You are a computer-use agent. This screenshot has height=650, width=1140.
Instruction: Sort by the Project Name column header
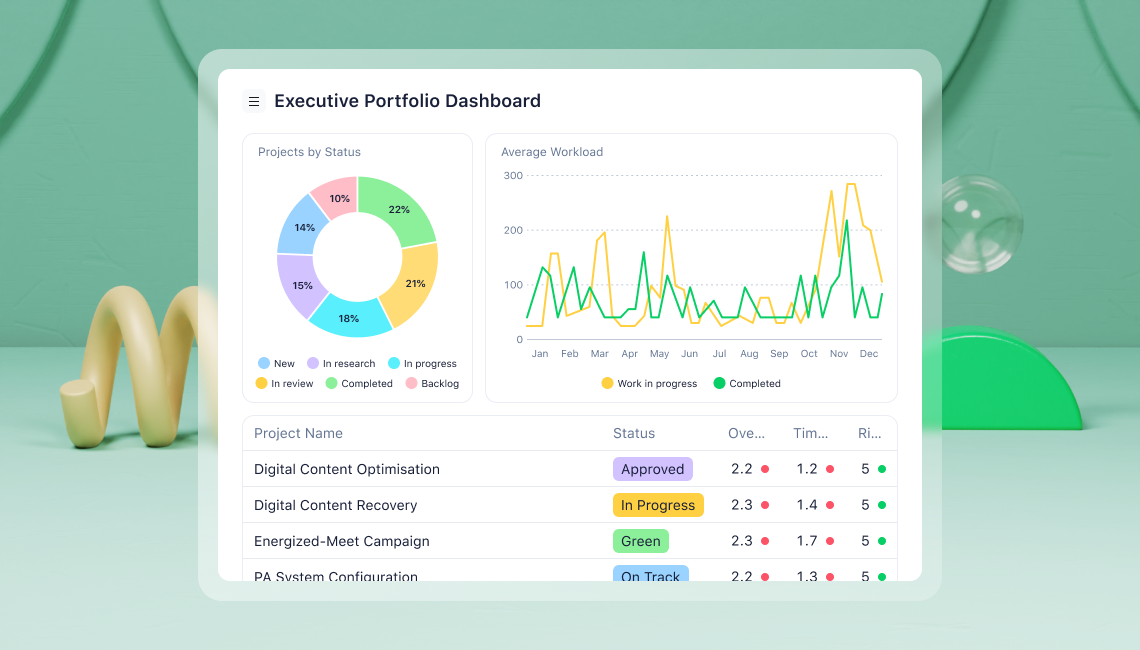click(298, 433)
